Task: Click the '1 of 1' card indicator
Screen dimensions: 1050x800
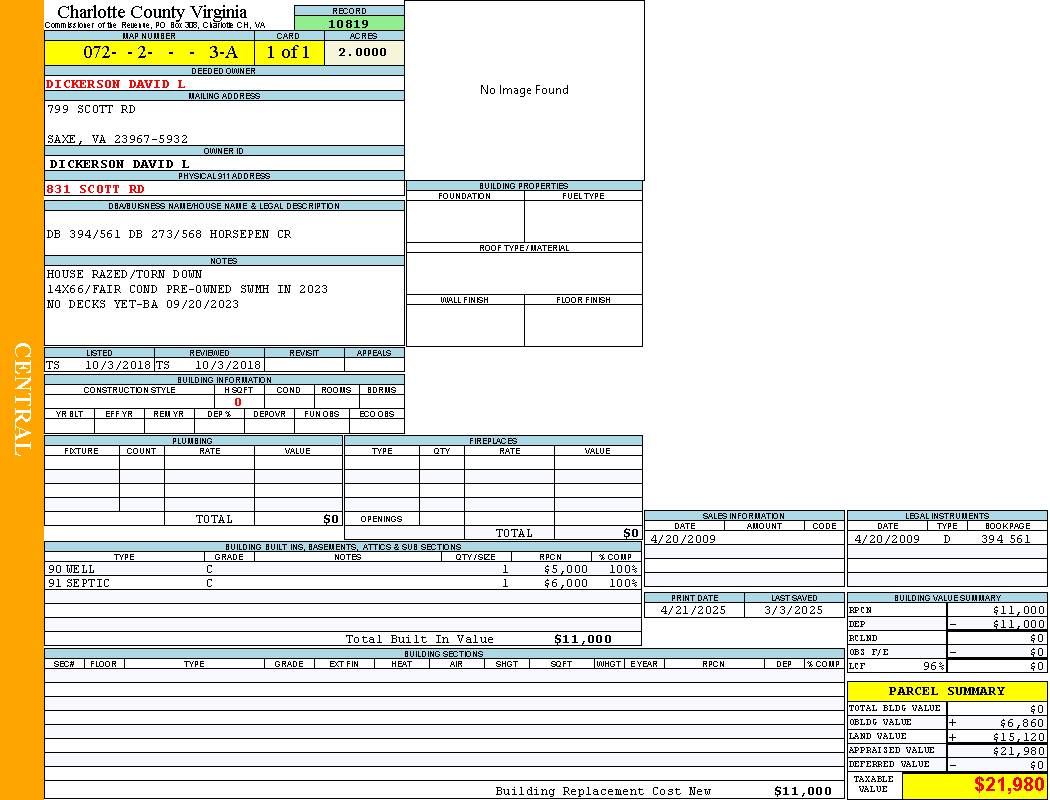Action: [x=288, y=53]
